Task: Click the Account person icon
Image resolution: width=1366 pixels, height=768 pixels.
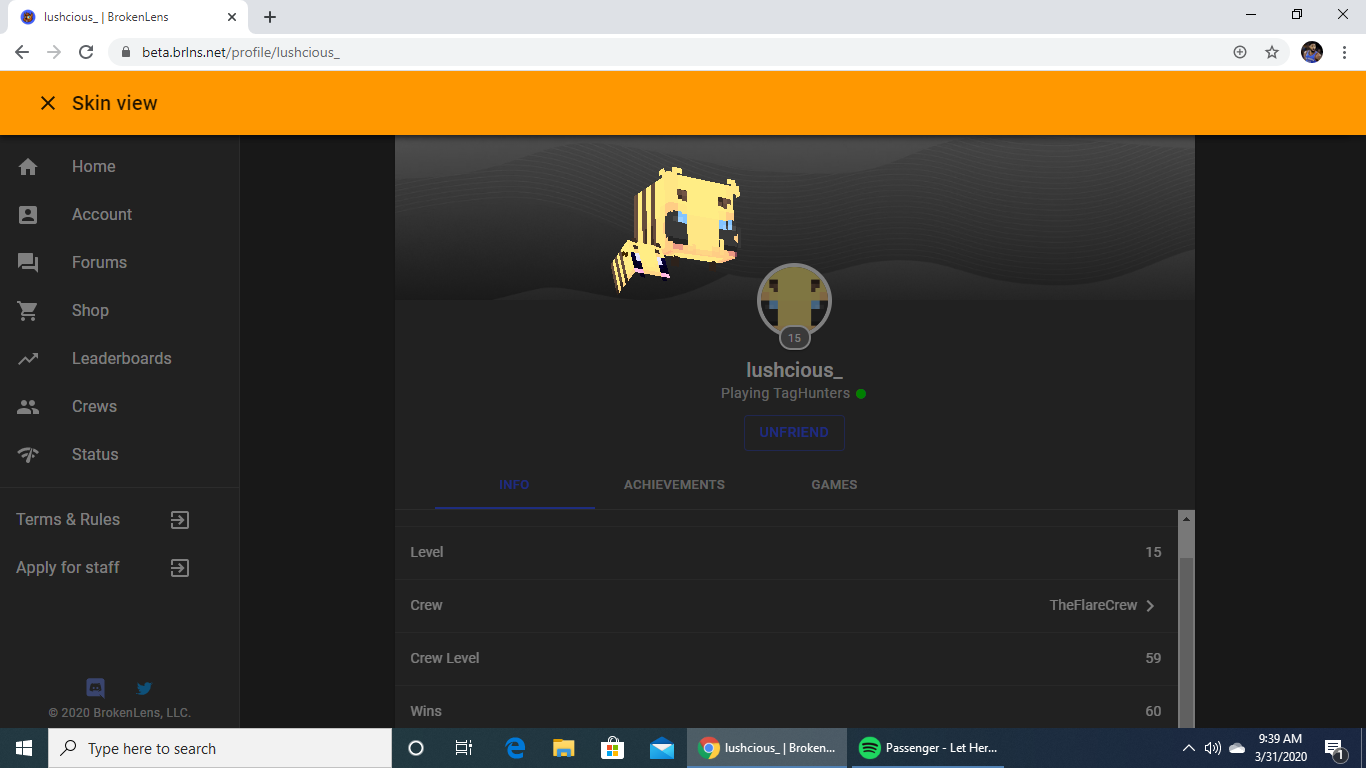Action: tap(28, 215)
